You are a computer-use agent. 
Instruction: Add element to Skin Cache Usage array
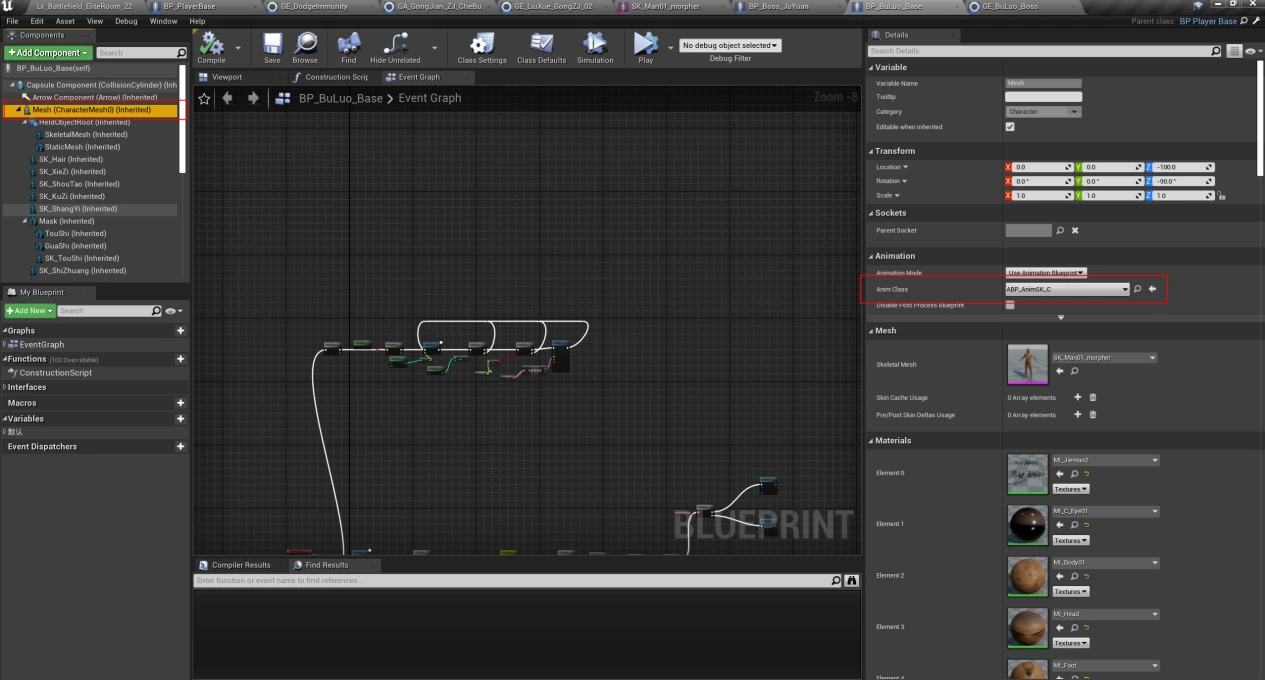tap(1077, 397)
